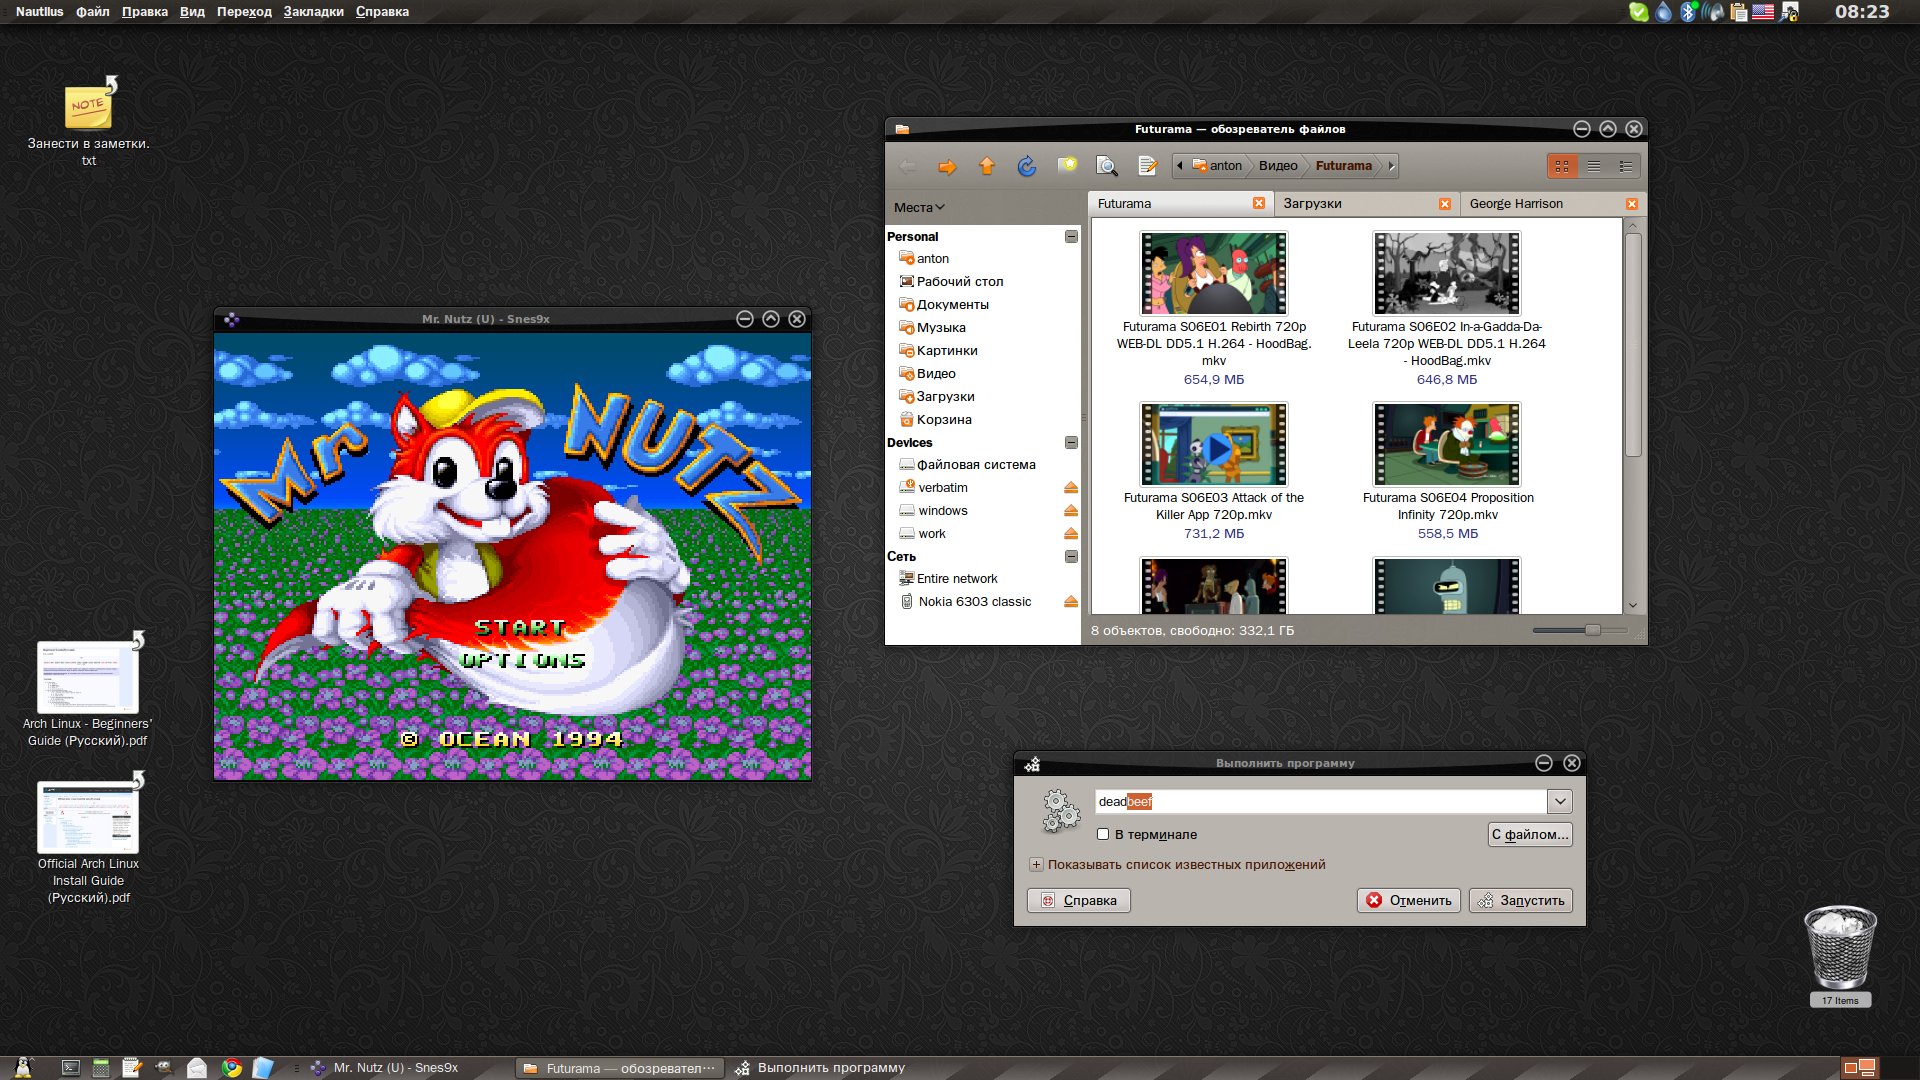Open the mail envelope launcher in the bottom panel
Image resolution: width=1920 pixels, height=1080 pixels.
click(197, 1068)
